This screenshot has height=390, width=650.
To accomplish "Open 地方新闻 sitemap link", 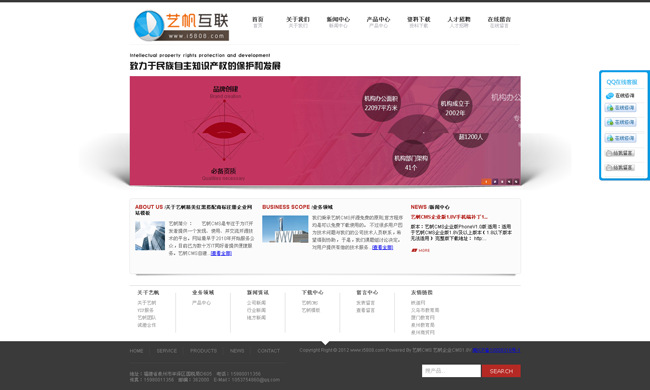I will 256,317.
